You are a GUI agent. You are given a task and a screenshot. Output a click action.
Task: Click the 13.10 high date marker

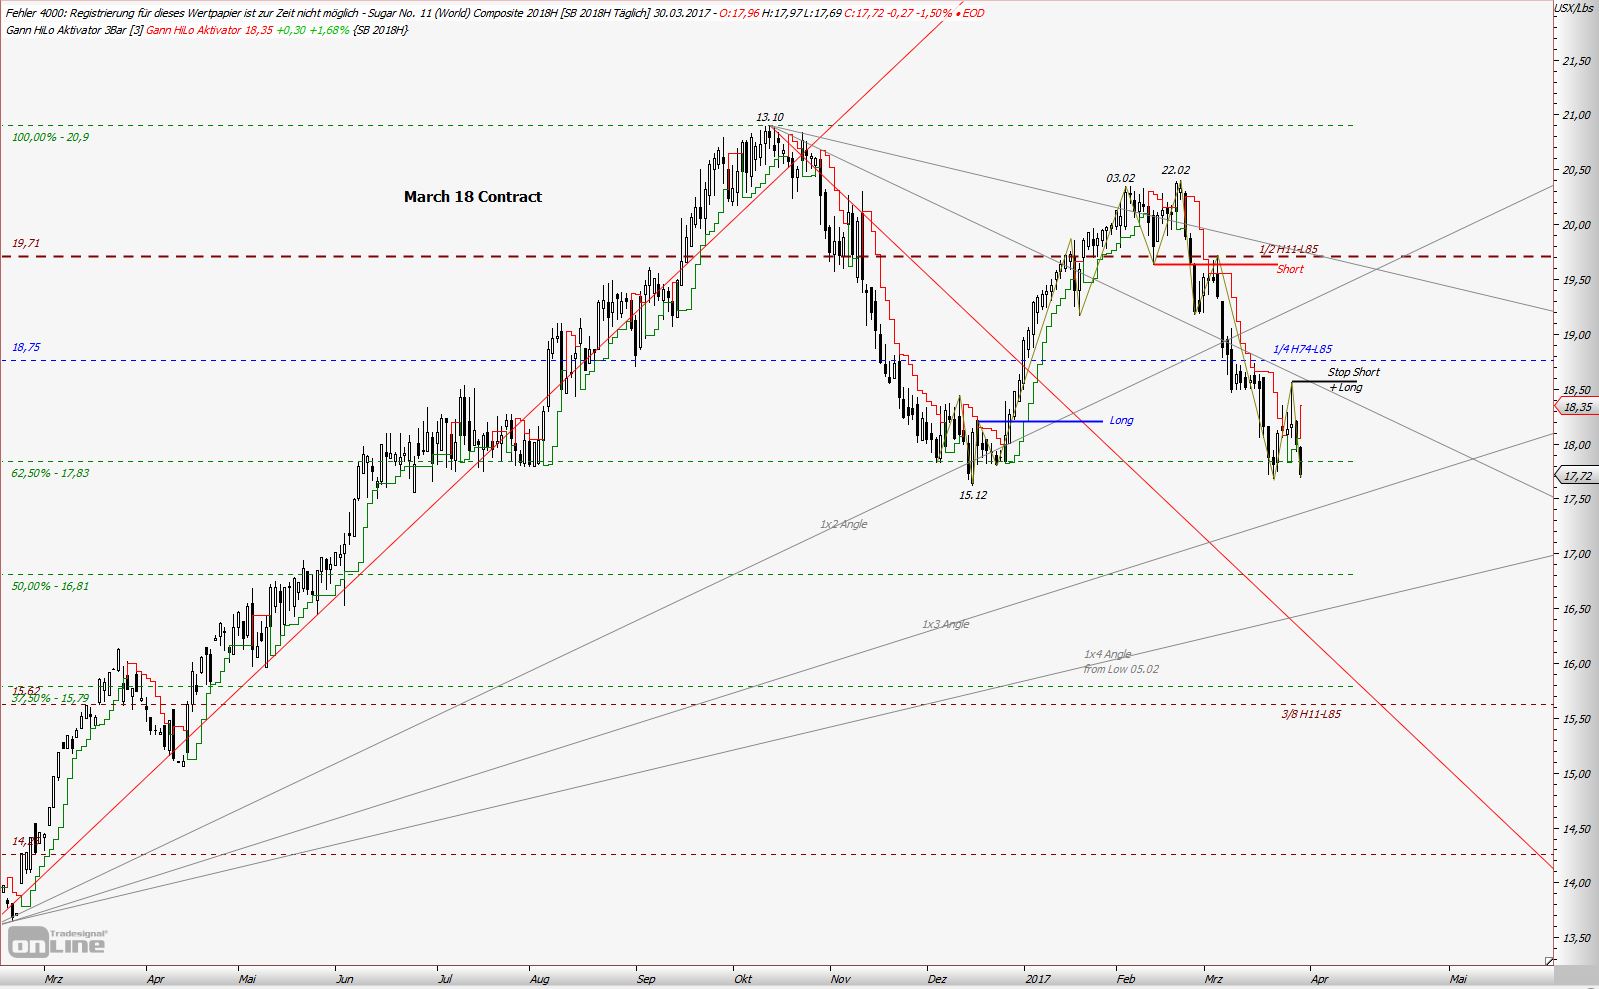tap(769, 117)
